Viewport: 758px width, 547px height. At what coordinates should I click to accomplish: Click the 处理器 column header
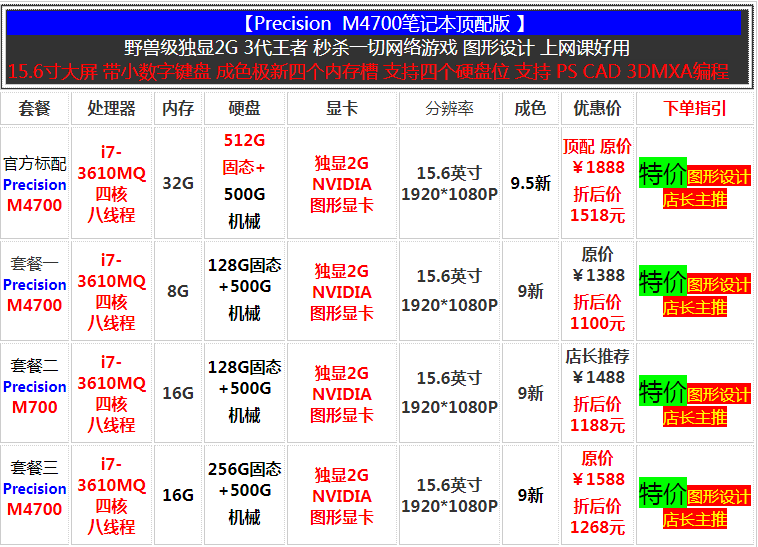click(112, 108)
